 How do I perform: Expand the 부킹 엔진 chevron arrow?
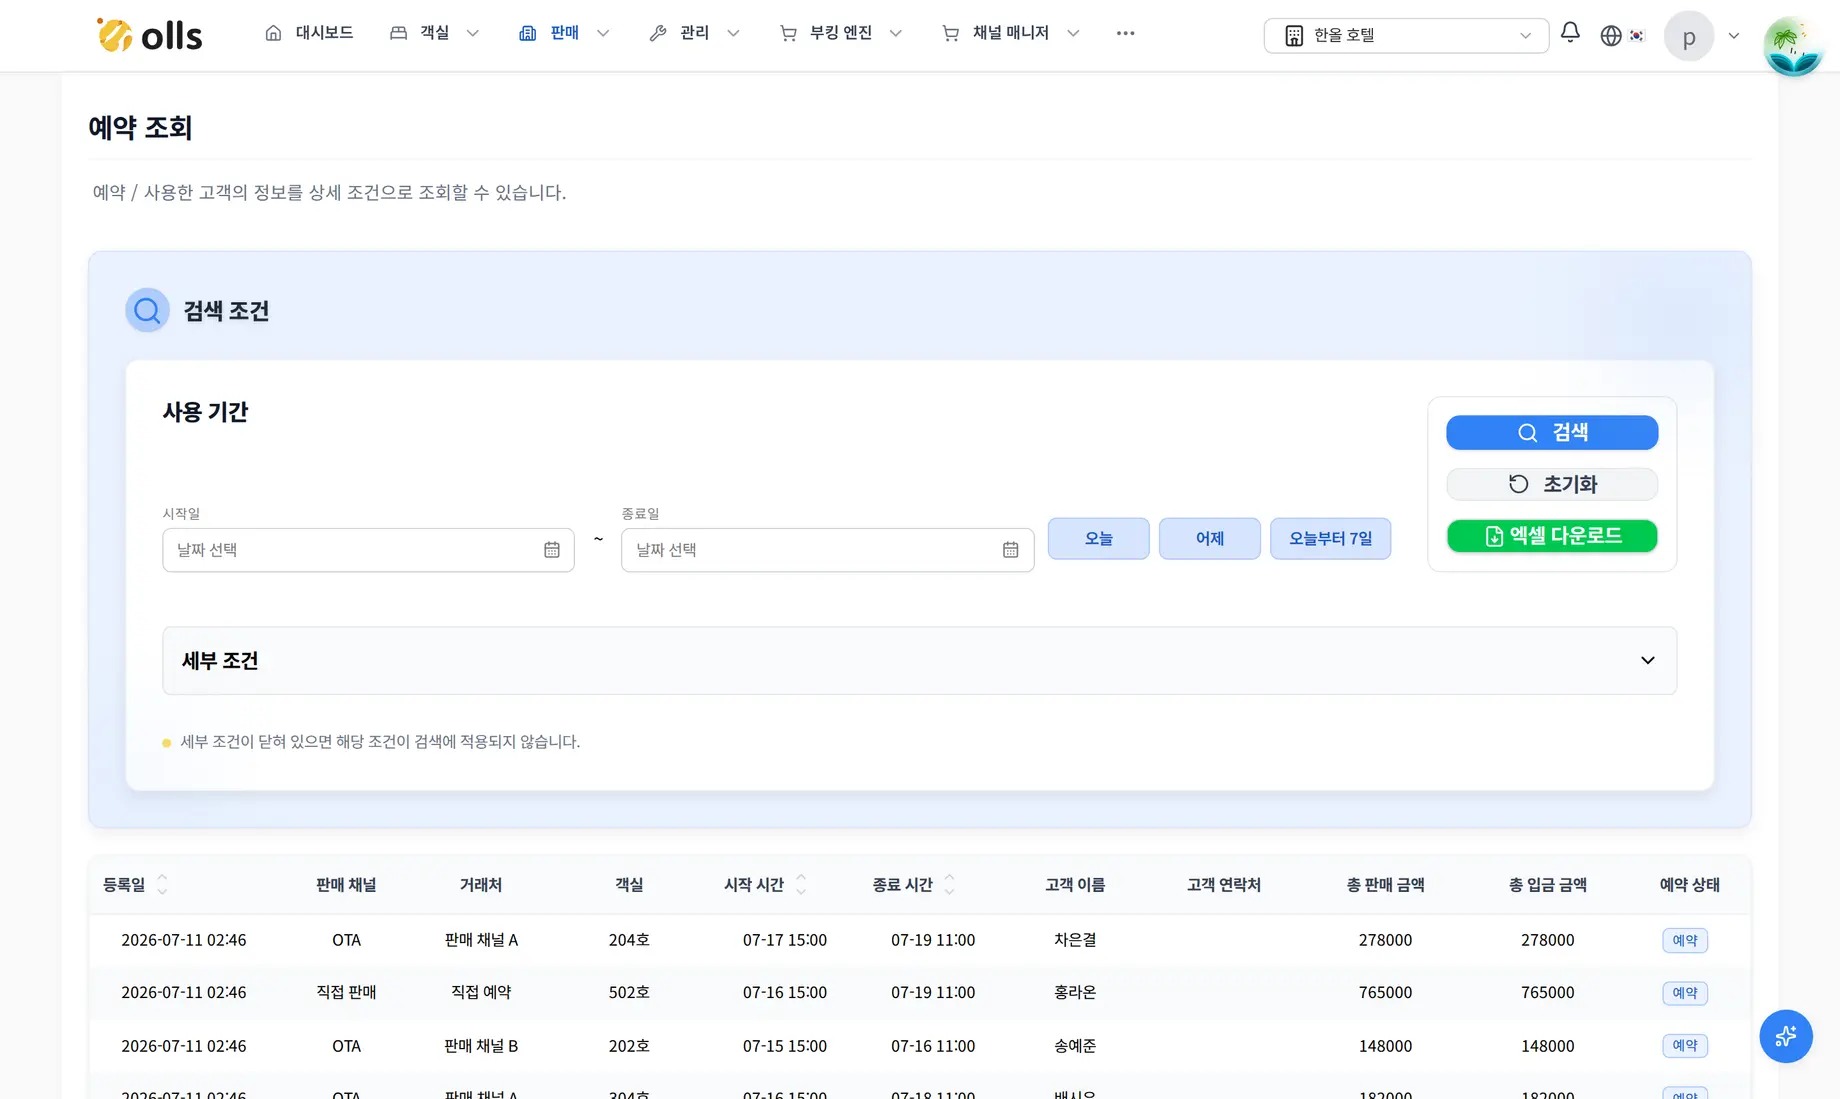896,33
